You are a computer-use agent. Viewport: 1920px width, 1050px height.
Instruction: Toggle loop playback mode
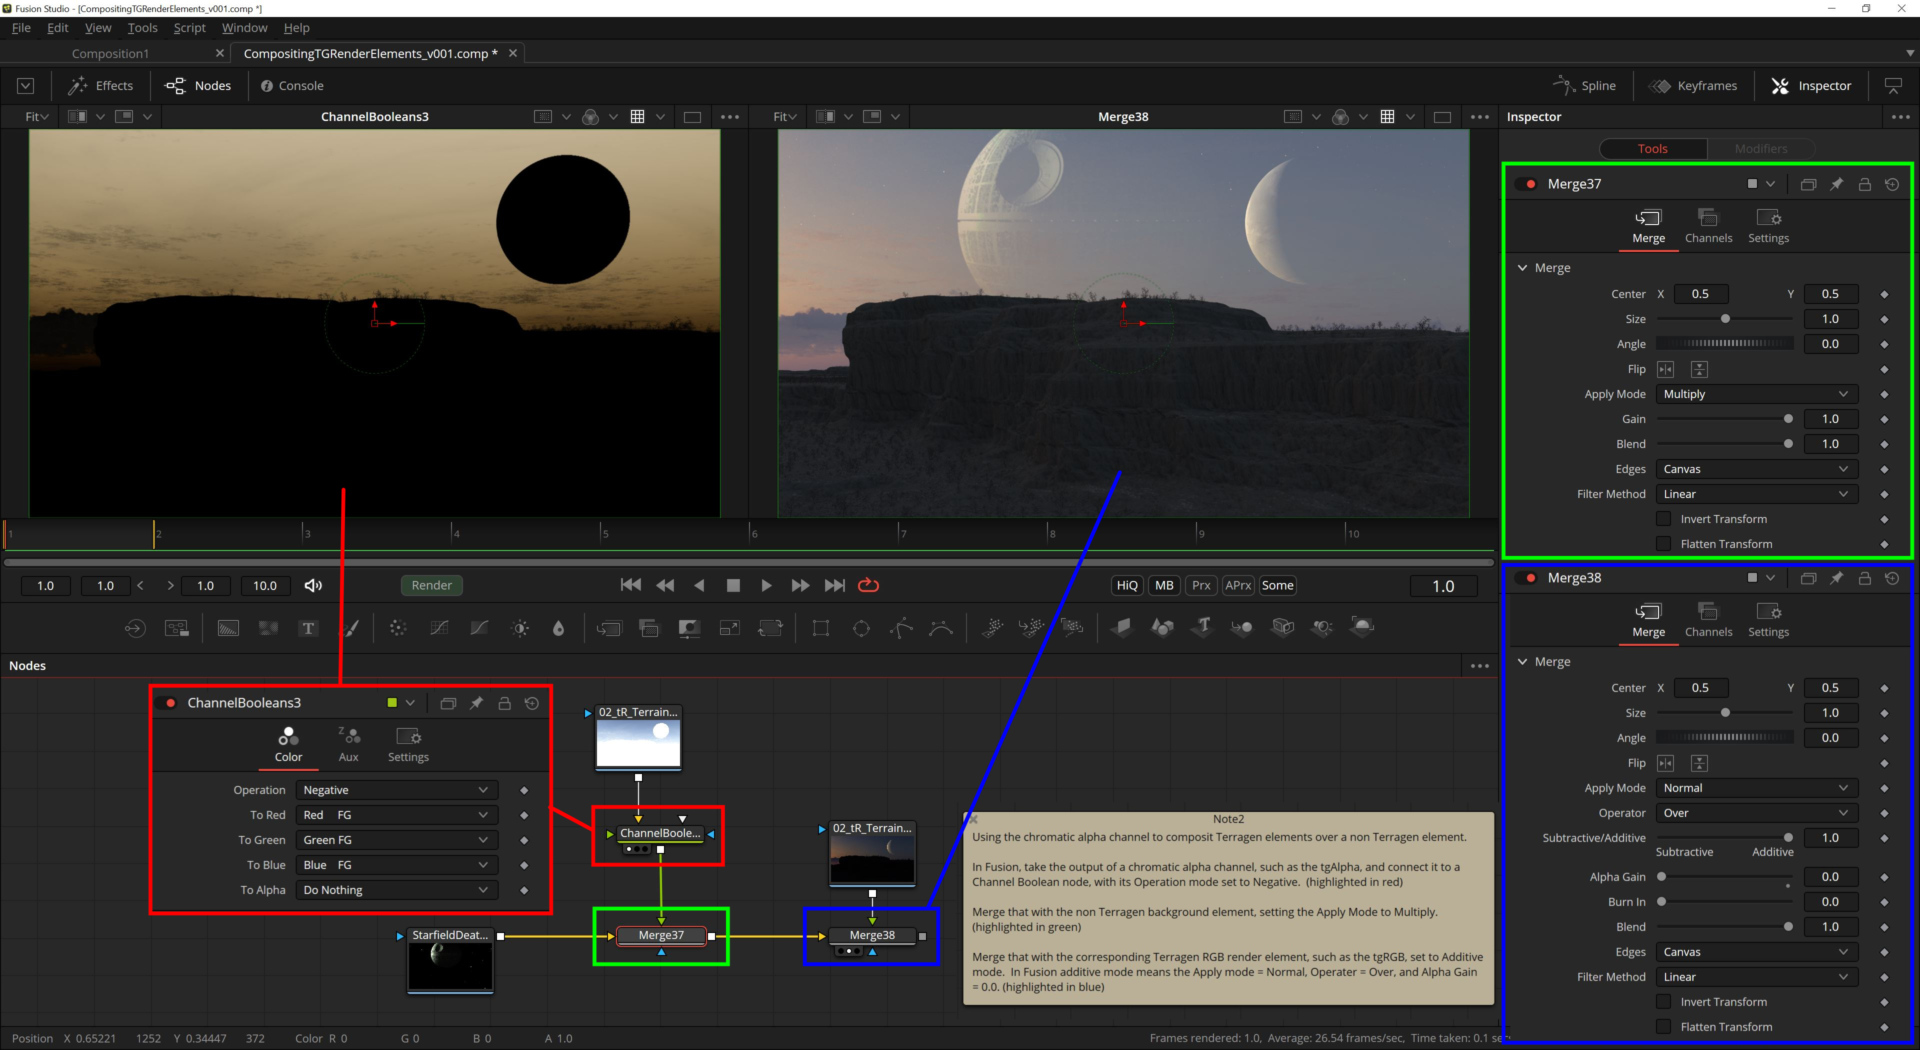point(868,586)
